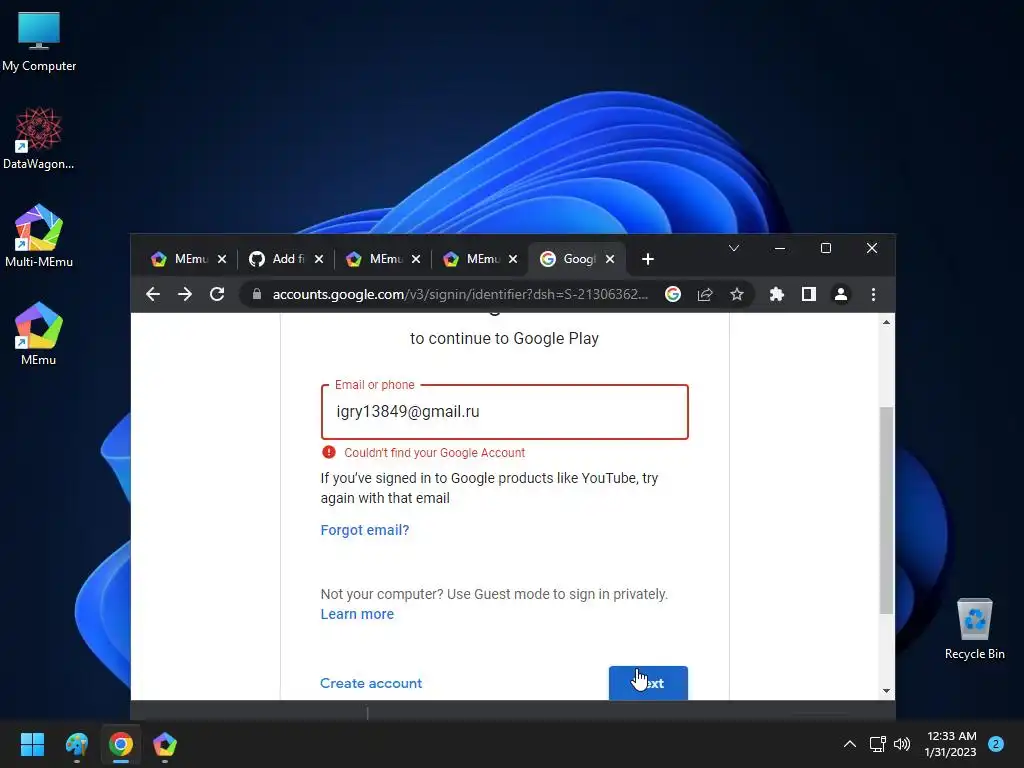Click the blue Next button
1024x768 pixels.
point(648,683)
